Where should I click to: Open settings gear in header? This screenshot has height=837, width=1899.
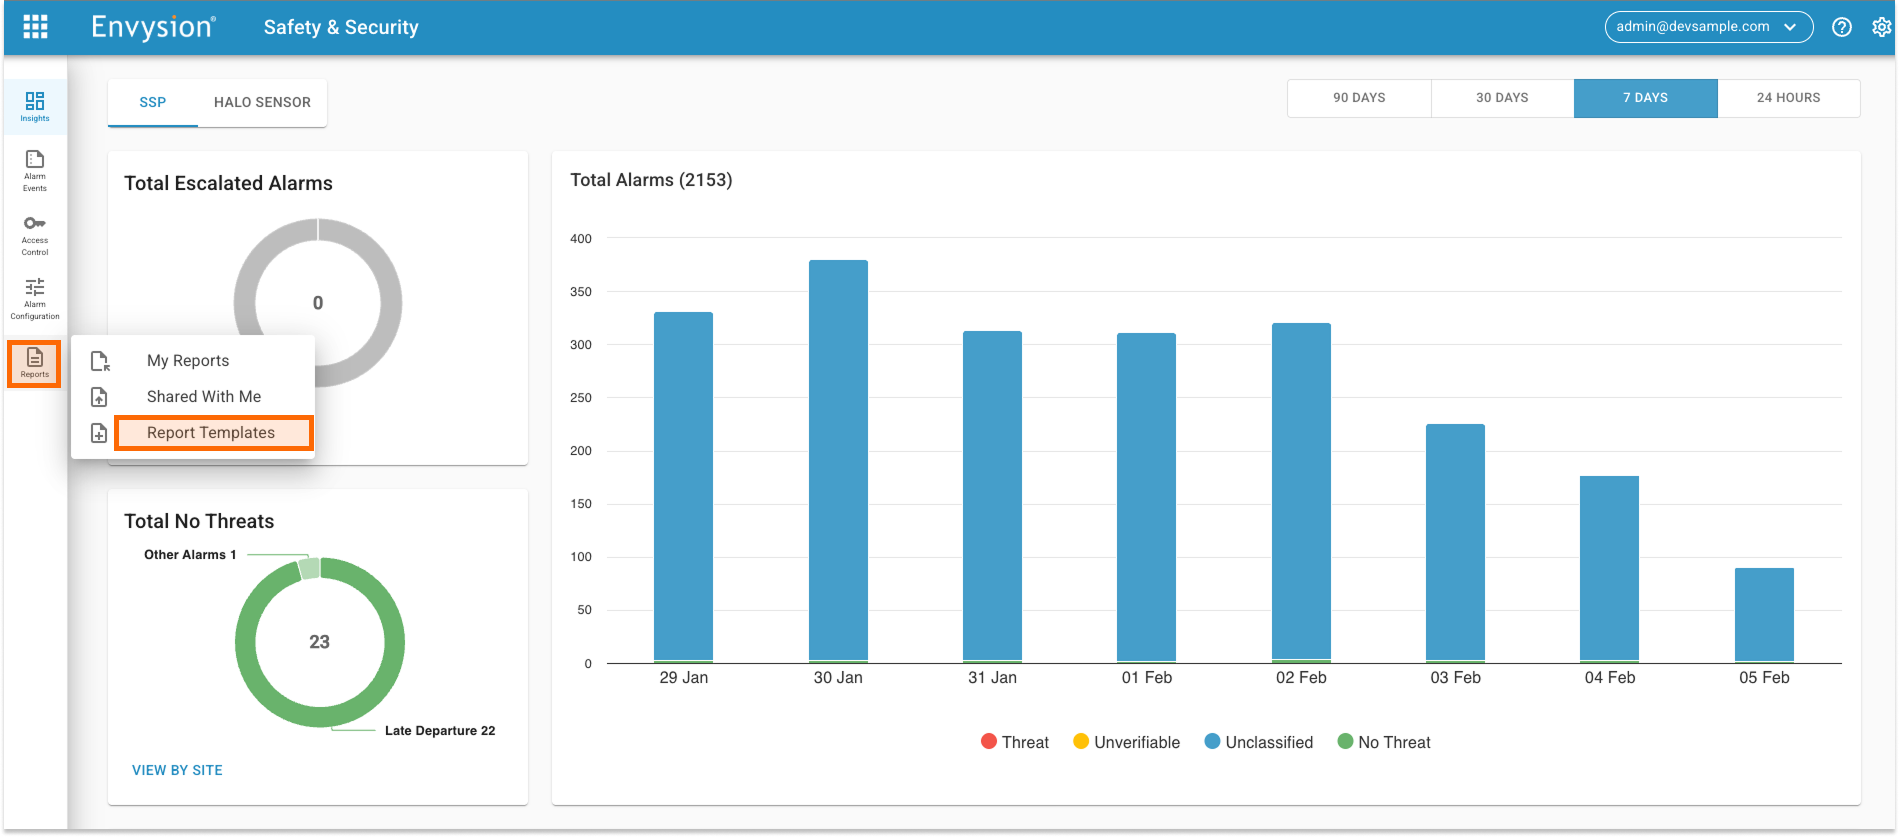[1881, 27]
